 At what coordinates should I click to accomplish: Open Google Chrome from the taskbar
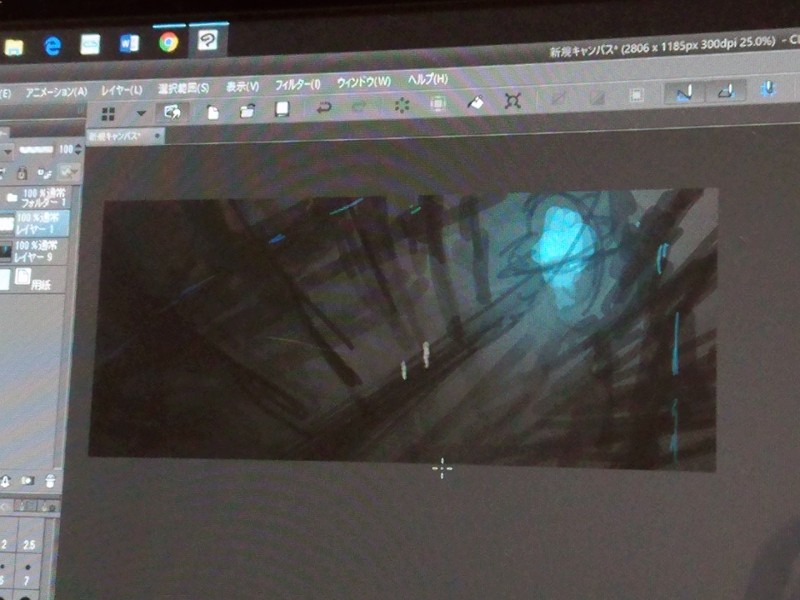168,41
